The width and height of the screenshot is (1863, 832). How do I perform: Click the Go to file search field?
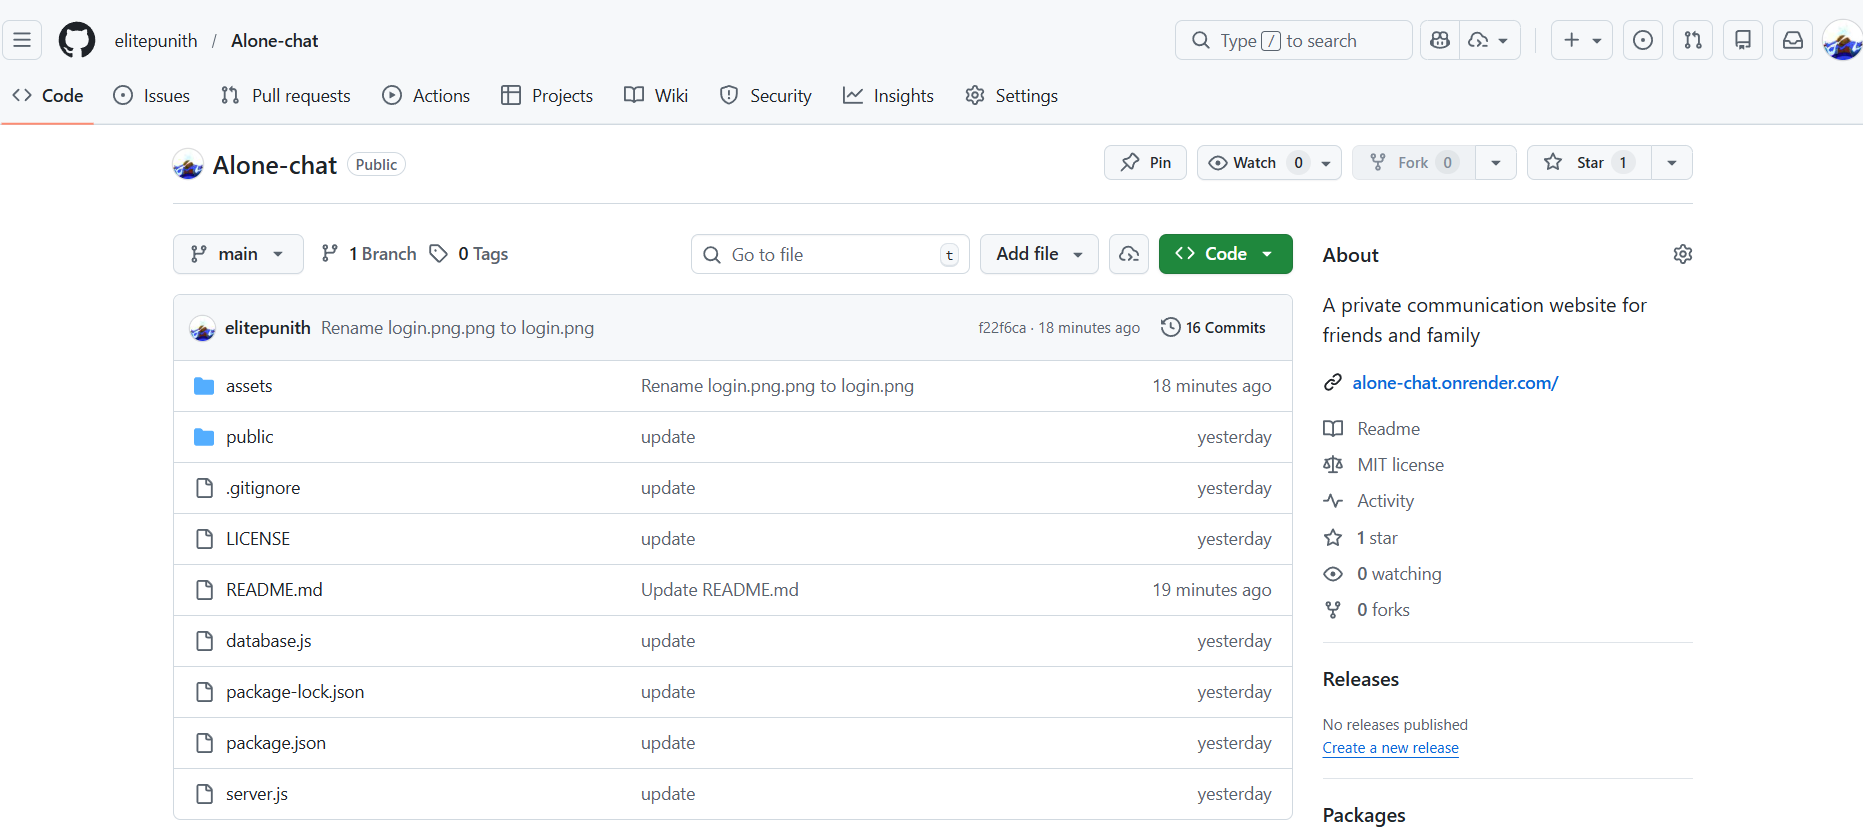[x=829, y=255]
